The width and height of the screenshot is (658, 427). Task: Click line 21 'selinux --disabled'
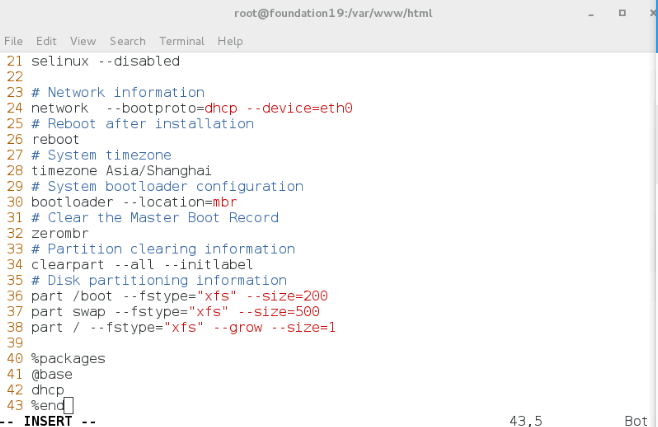point(105,61)
